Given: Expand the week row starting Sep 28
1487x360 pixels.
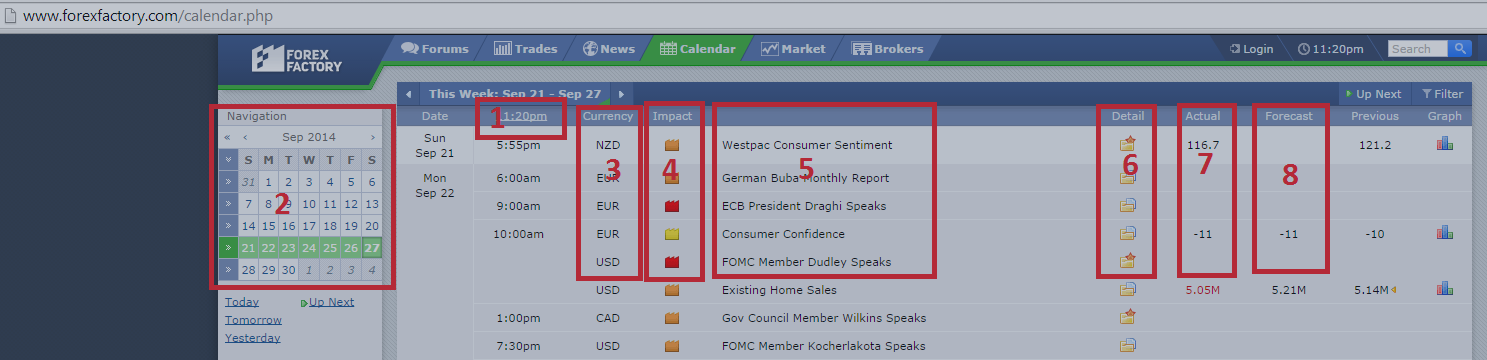Looking at the screenshot, I should click(228, 270).
